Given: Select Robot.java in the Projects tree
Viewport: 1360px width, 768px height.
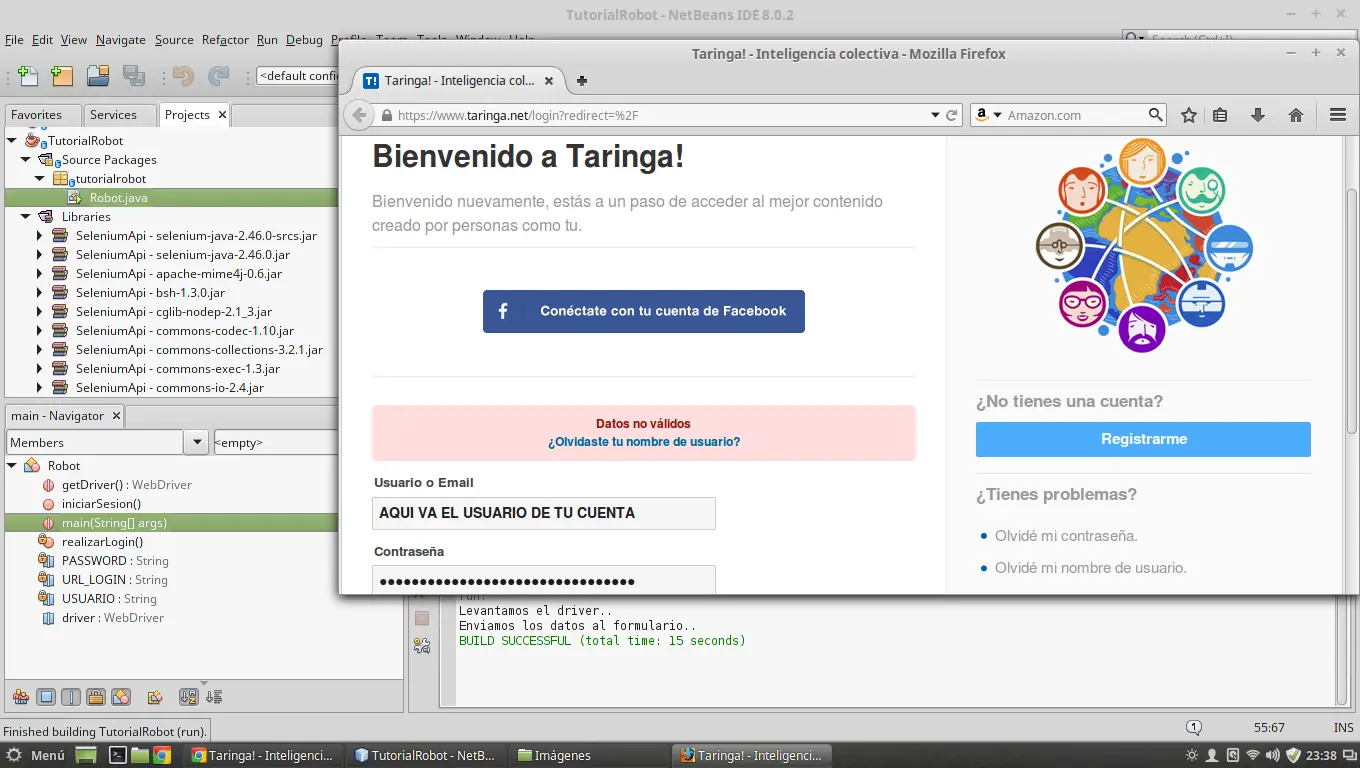Looking at the screenshot, I should [x=118, y=198].
